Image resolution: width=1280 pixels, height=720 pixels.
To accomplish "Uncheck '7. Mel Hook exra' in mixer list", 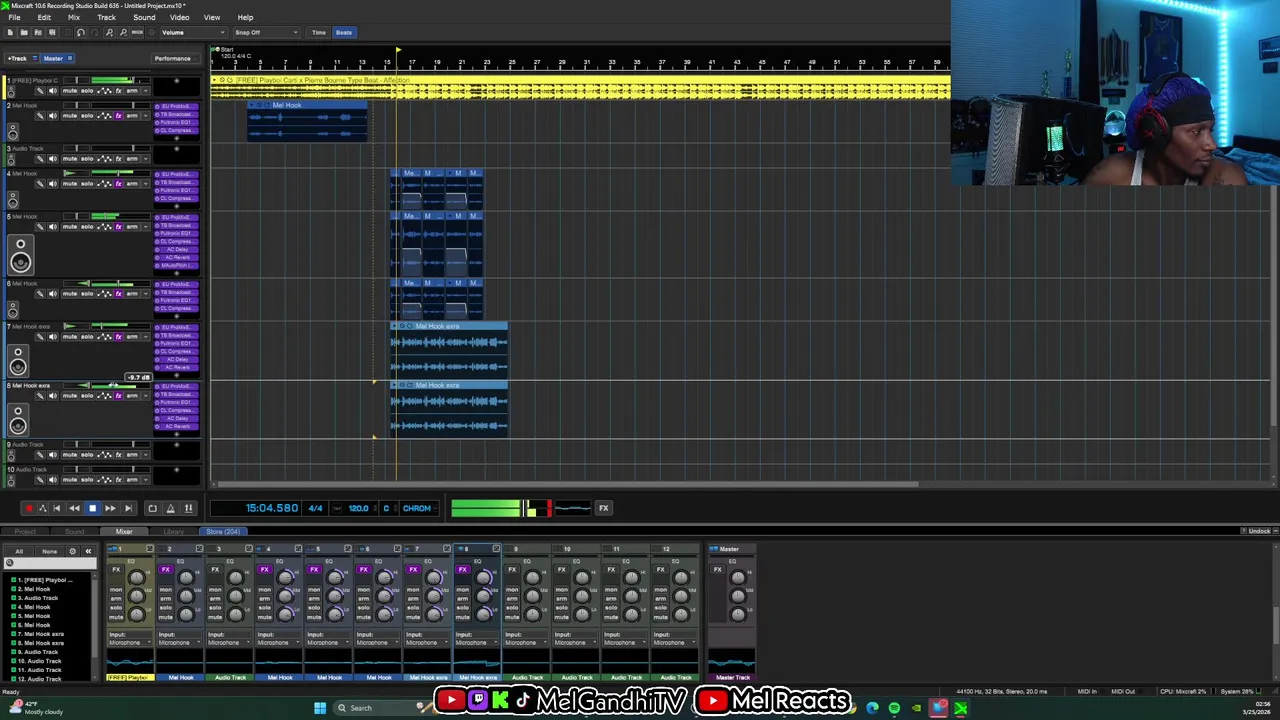I will (13, 634).
